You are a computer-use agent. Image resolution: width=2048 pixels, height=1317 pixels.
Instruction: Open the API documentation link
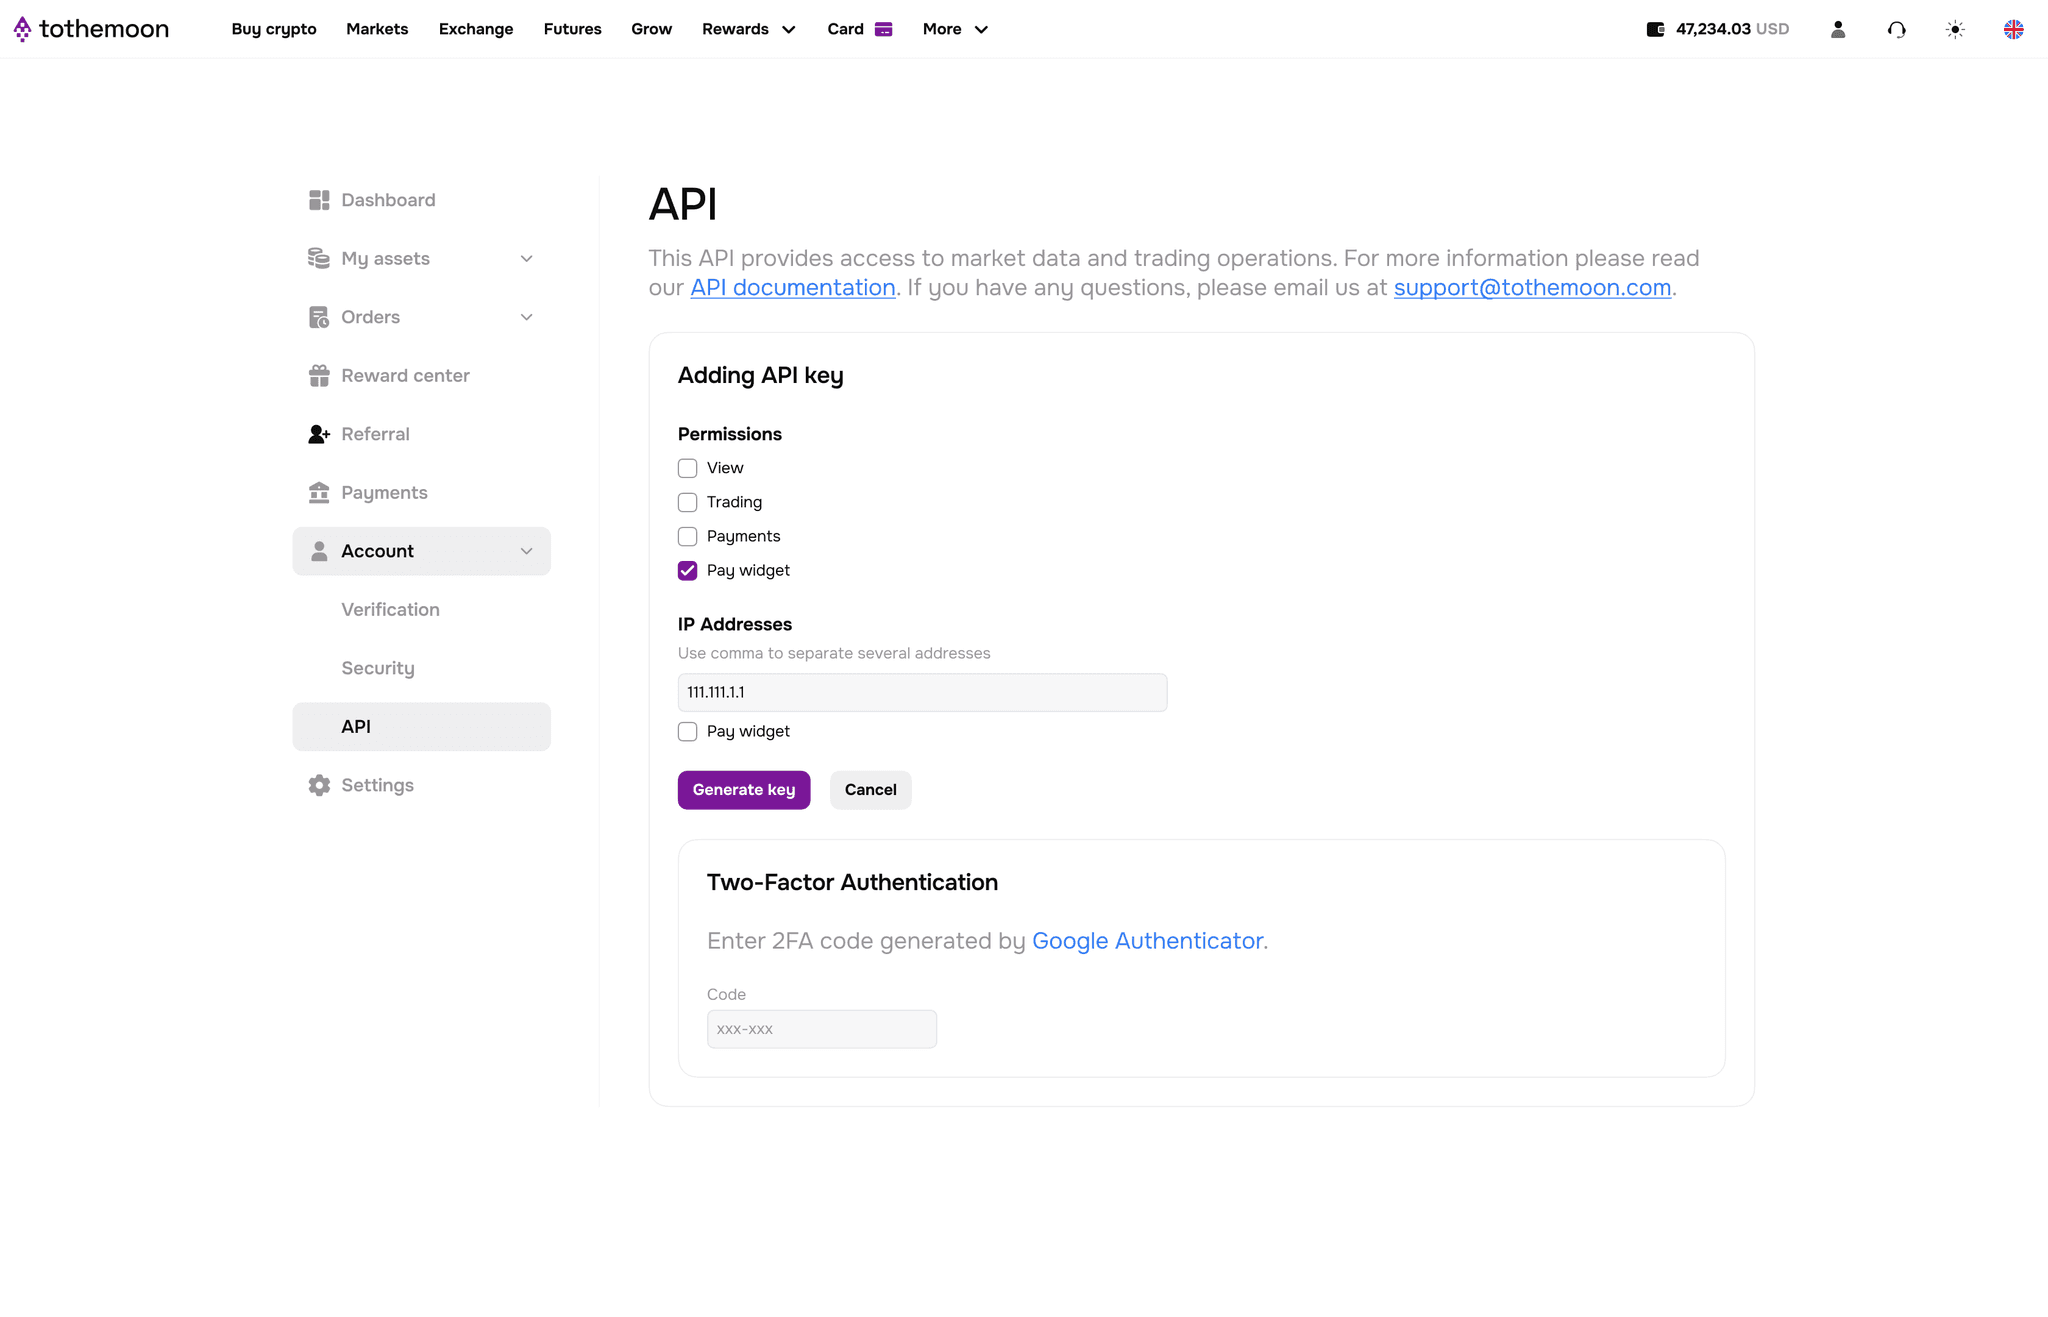pyautogui.click(x=793, y=288)
